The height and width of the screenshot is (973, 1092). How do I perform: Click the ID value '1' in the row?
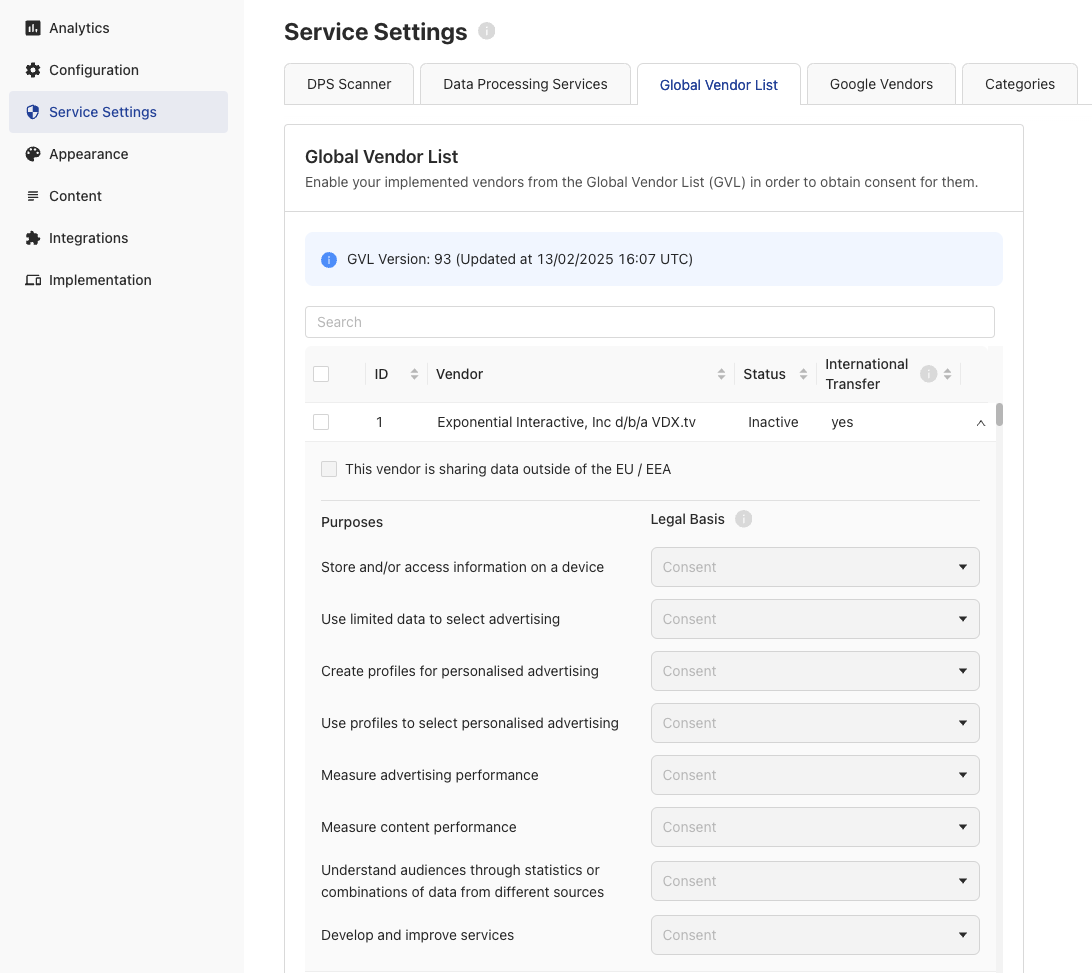(x=380, y=422)
